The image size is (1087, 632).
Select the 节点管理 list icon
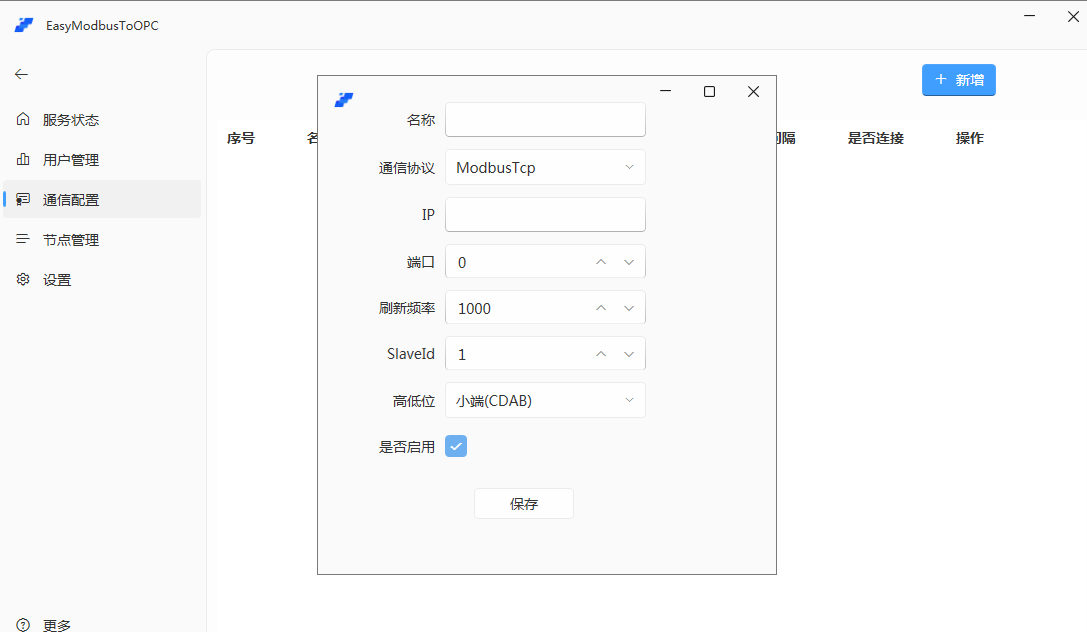point(22,239)
